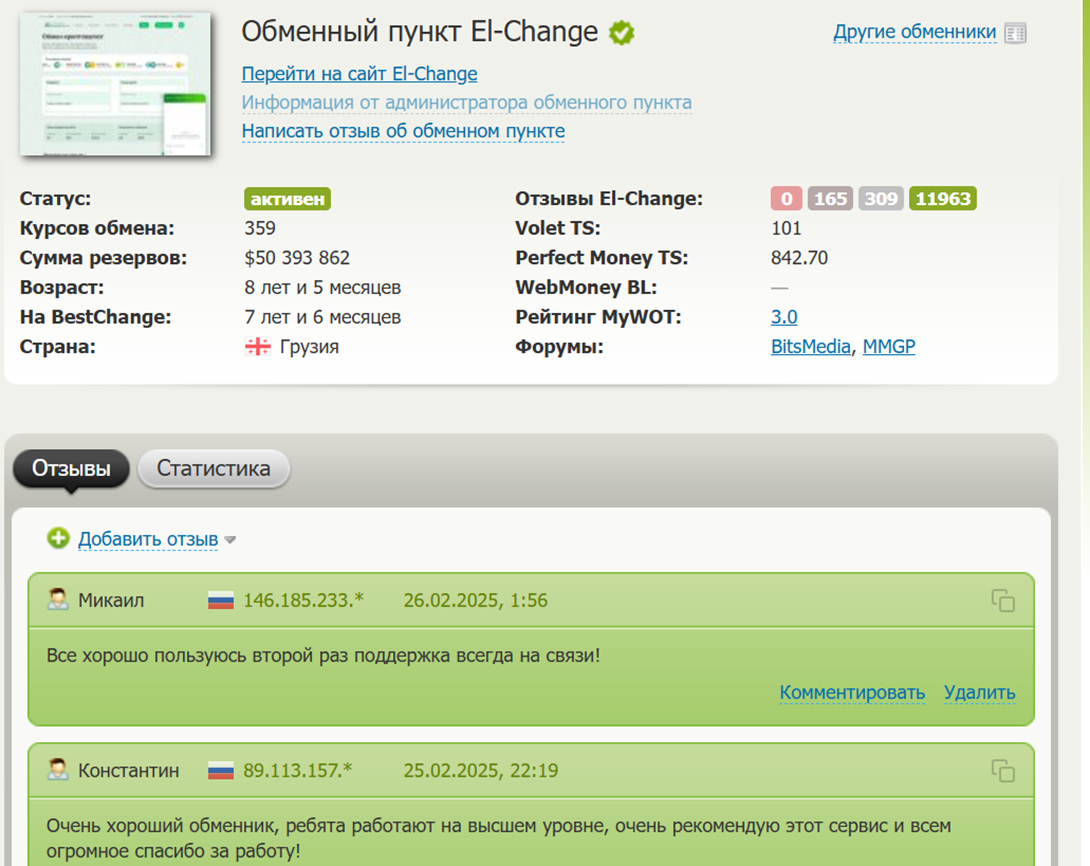
Task: Click Комментировать on Микаил's review
Action: point(852,692)
